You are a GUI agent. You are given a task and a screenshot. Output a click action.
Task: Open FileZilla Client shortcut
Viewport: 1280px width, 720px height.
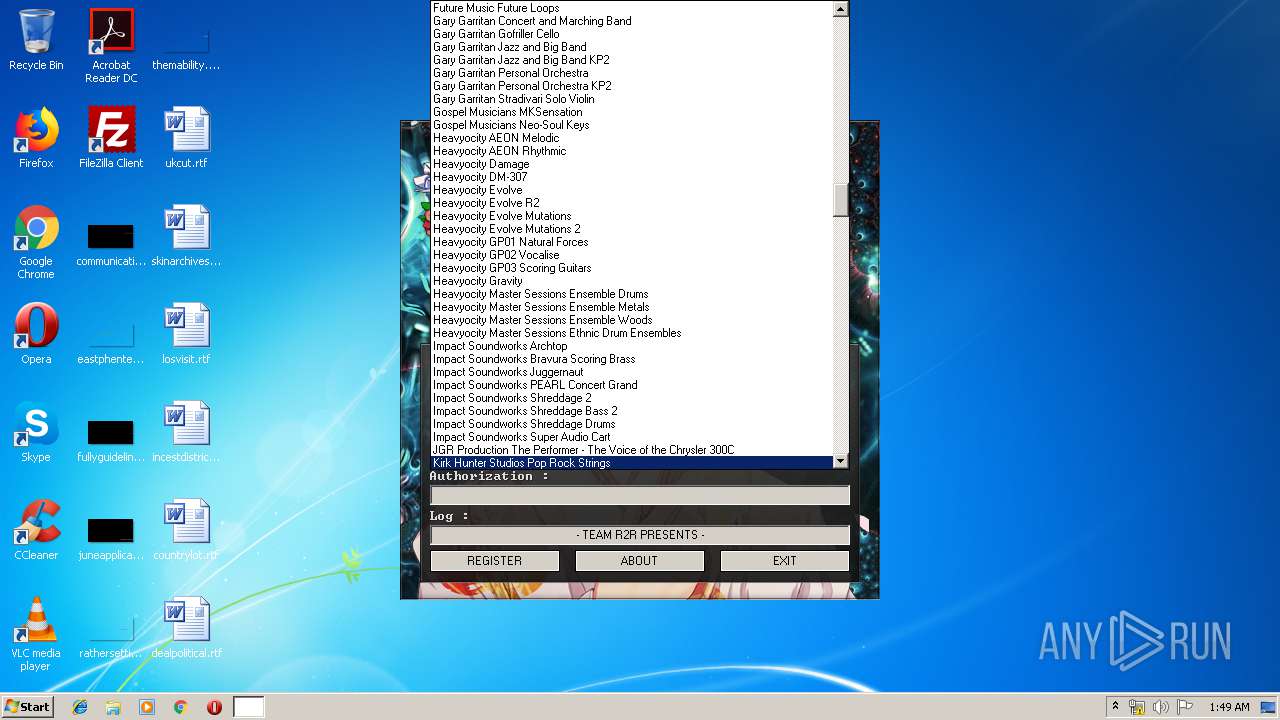[x=111, y=138]
